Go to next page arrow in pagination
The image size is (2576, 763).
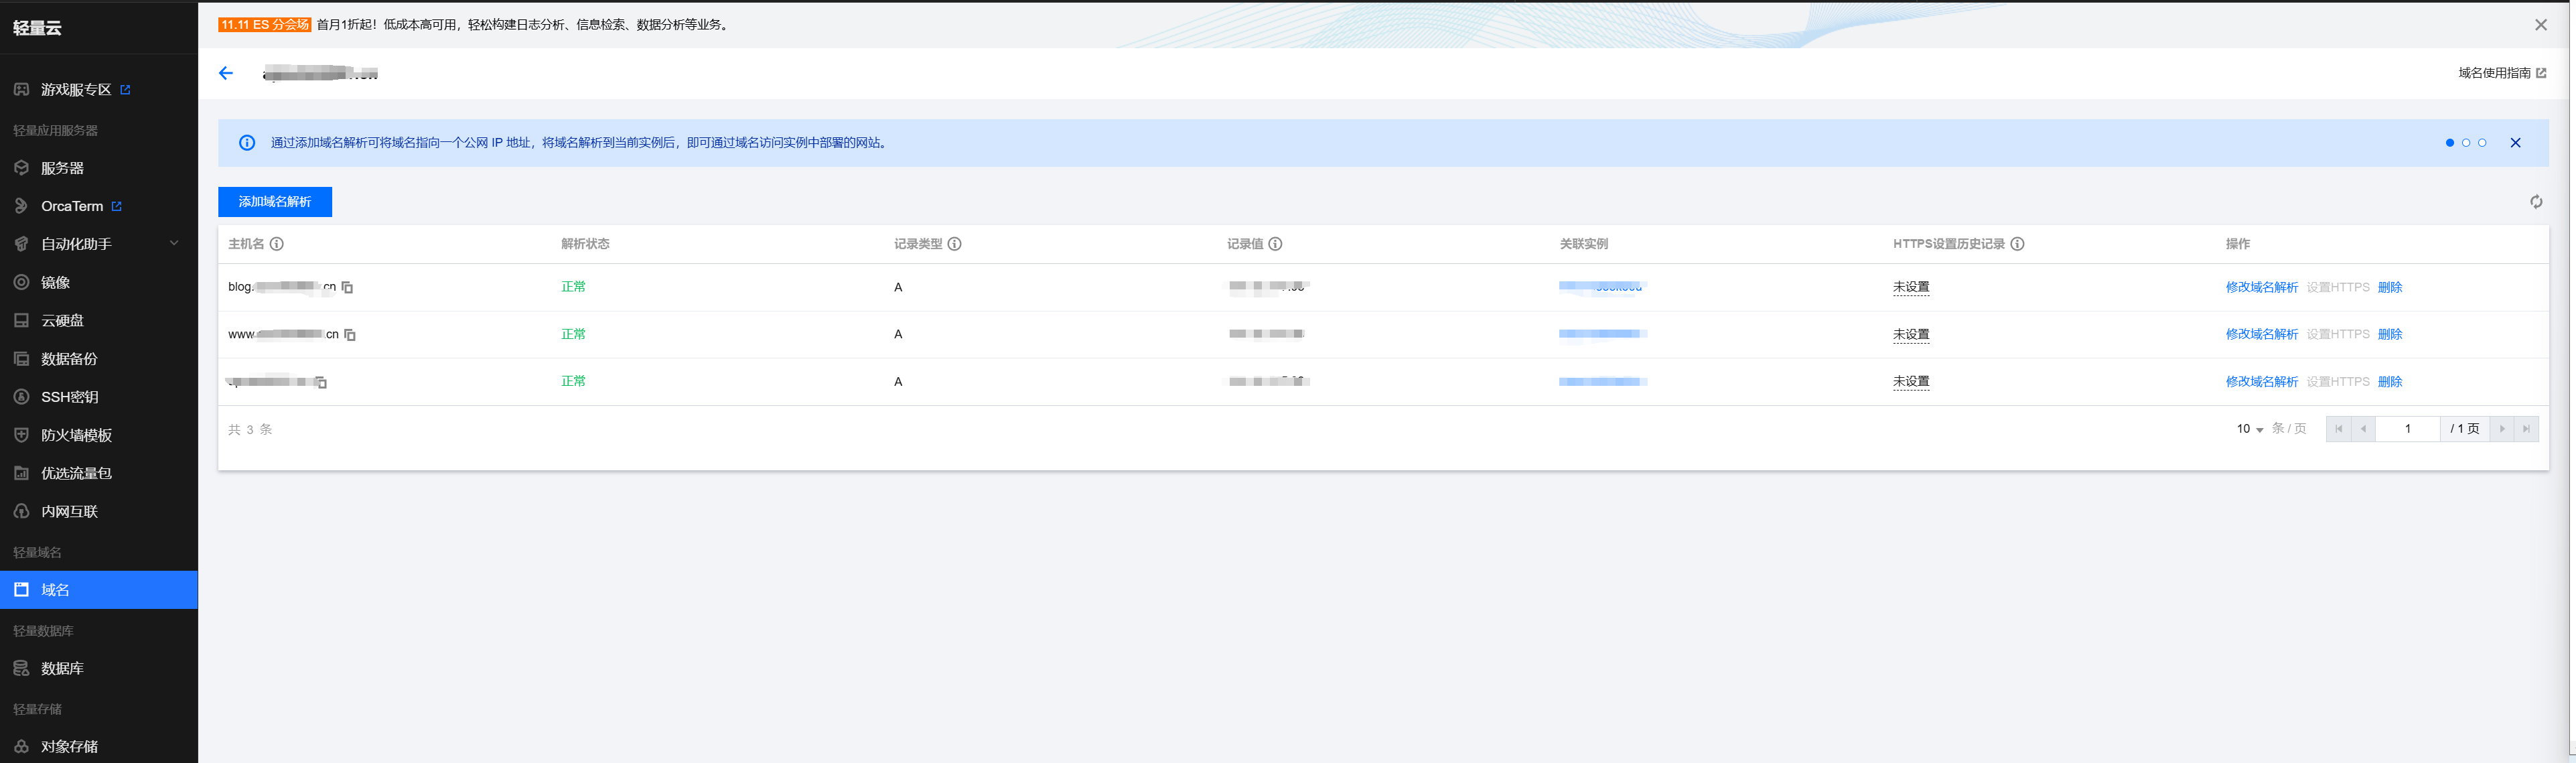pyautogui.click(x=2502, y=429)
